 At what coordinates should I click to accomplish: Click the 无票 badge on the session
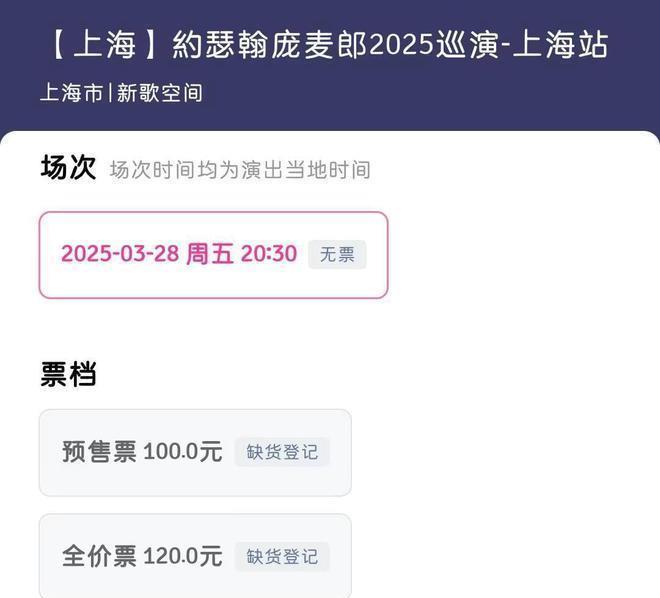pyautogui.click(x=337, y=254)
